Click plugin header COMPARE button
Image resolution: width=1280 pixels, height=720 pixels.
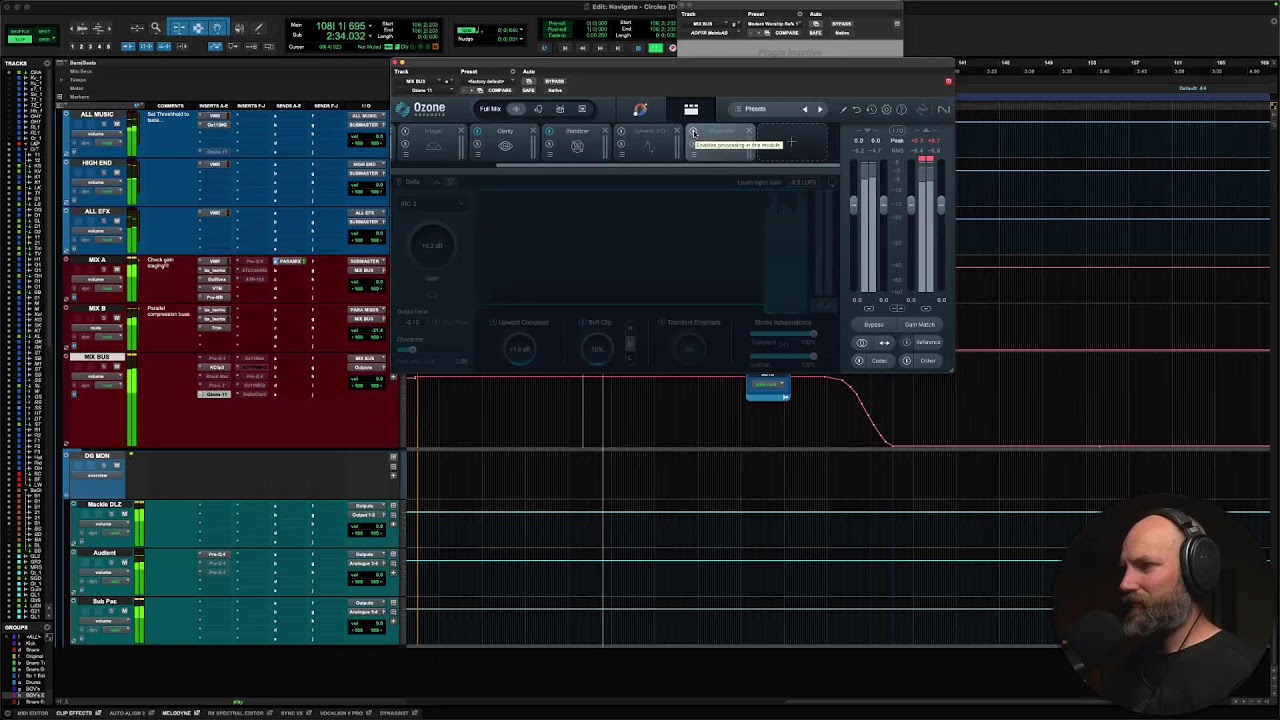tap(499, 90)
